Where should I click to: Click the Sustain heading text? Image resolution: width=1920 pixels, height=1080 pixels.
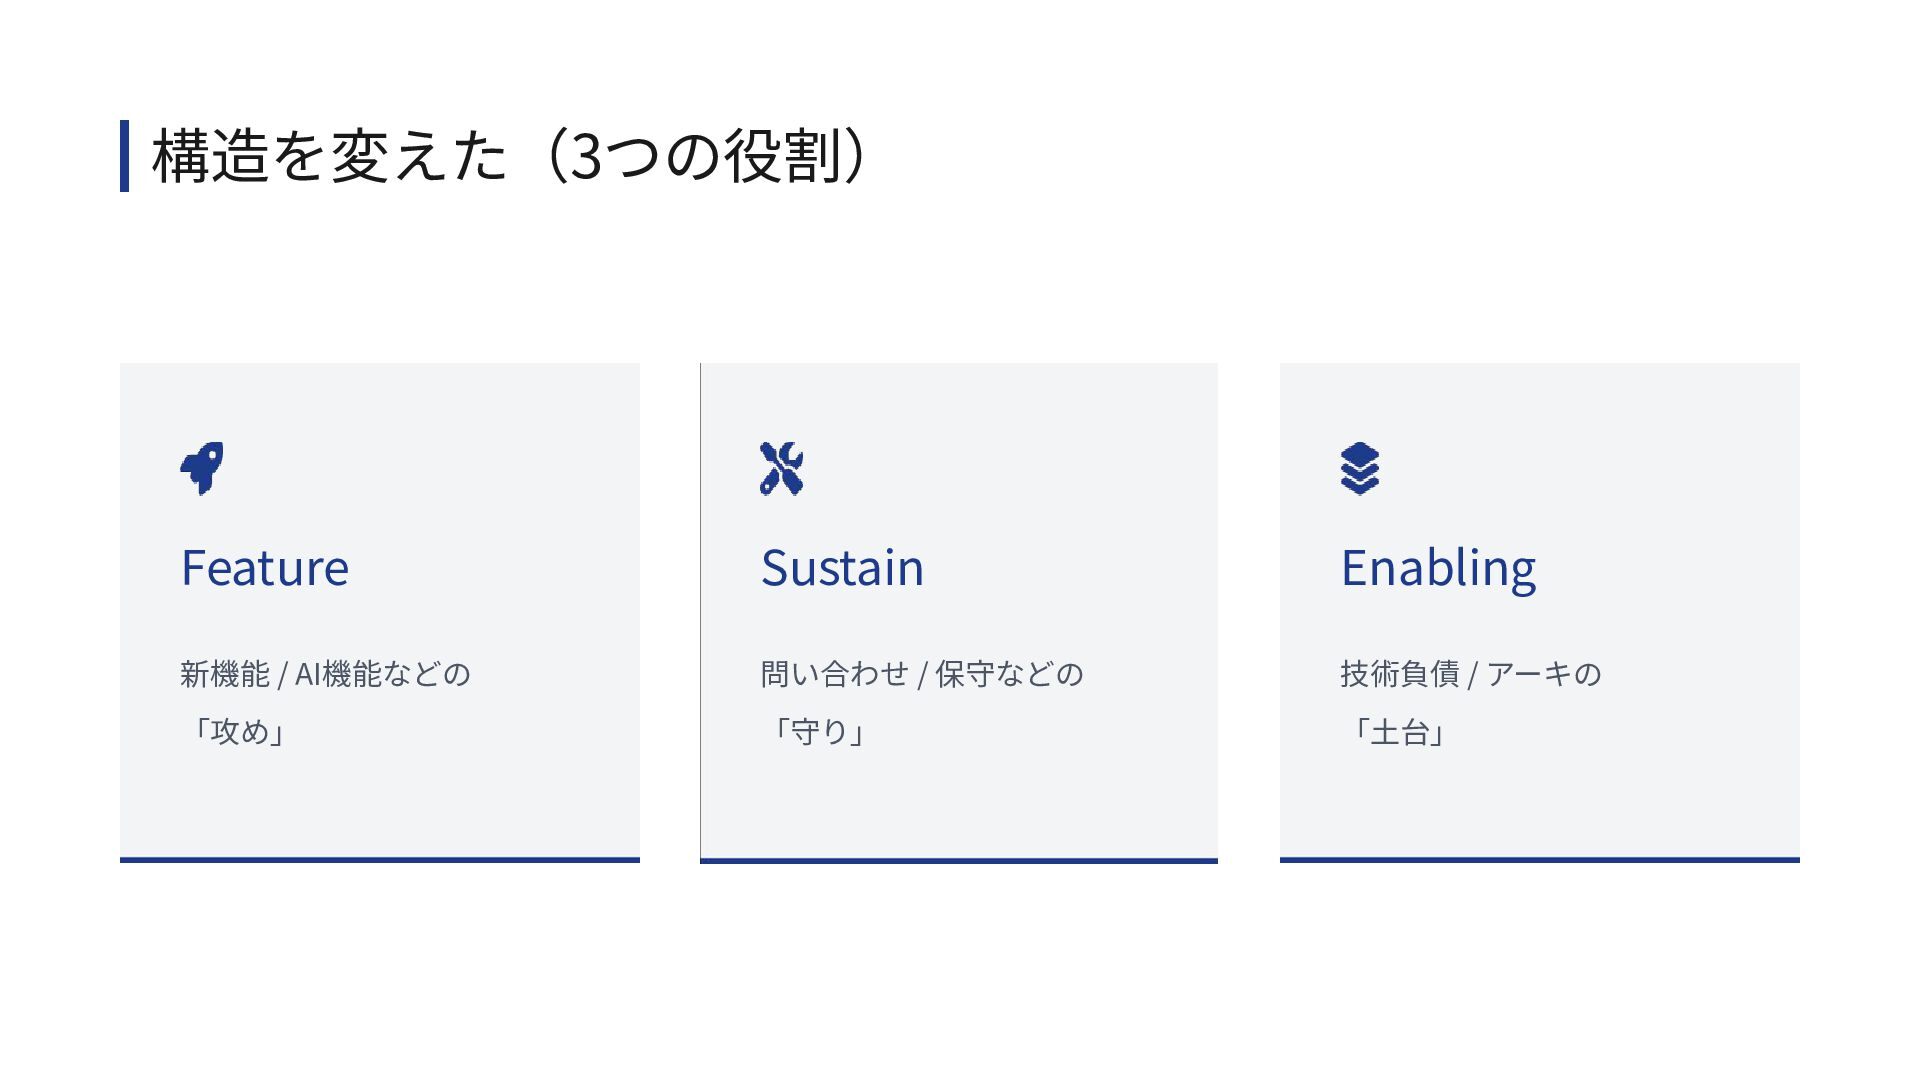coord(842,568)
